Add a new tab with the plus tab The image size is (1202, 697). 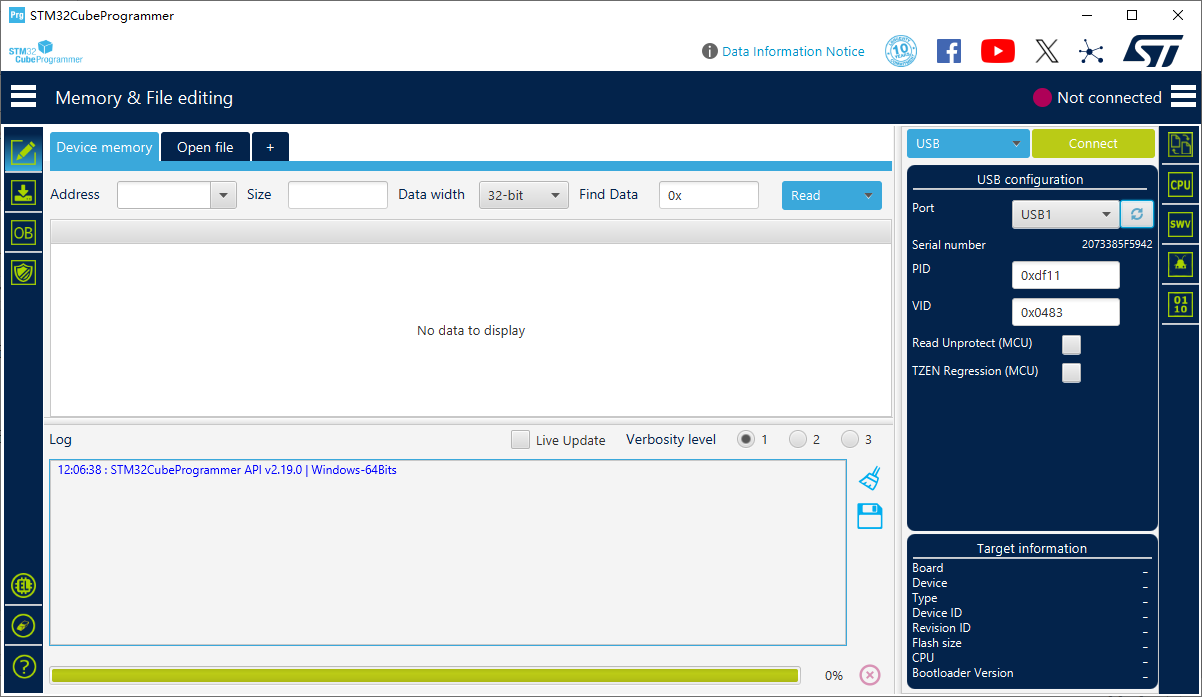(270, 147)
